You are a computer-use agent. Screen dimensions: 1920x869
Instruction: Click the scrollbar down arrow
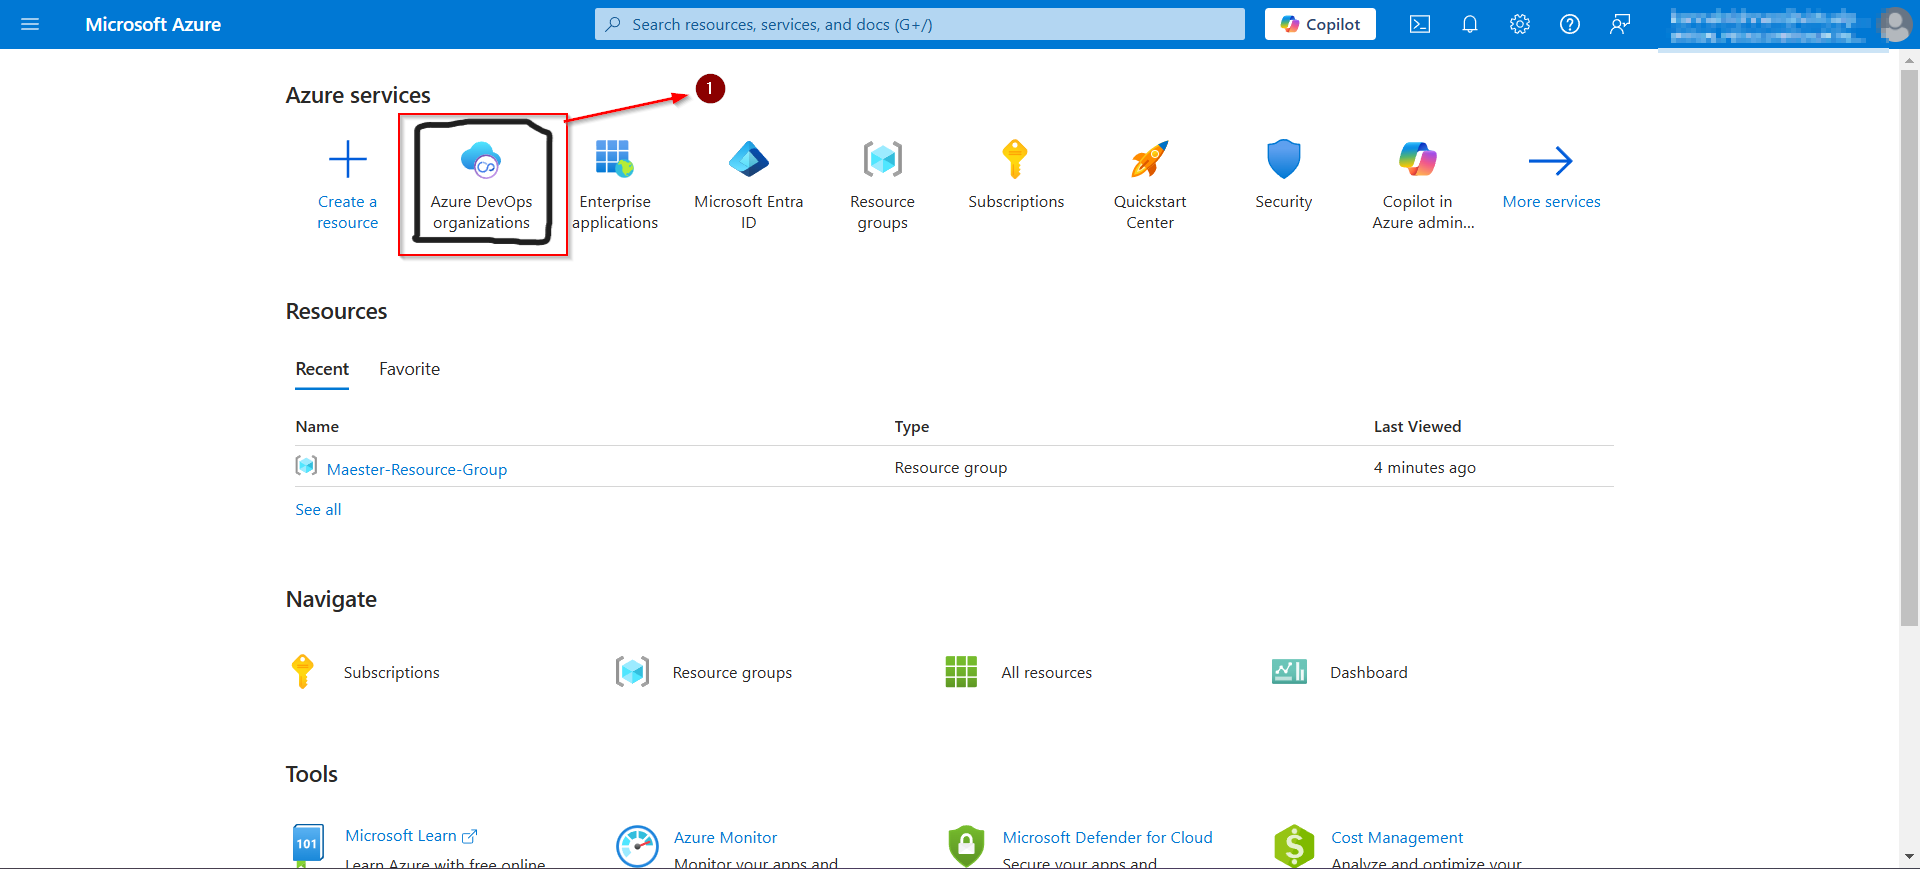click(x=1909, y=857)
